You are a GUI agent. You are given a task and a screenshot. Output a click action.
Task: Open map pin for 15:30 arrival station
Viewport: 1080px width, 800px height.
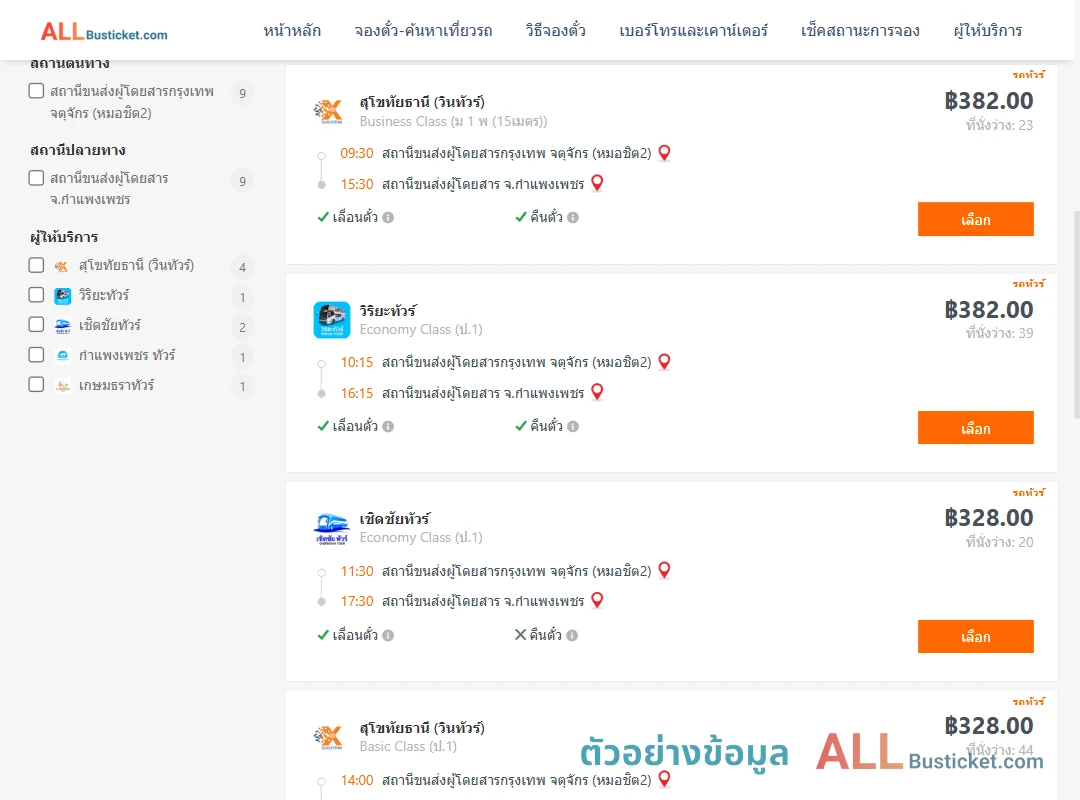[598, 183]
